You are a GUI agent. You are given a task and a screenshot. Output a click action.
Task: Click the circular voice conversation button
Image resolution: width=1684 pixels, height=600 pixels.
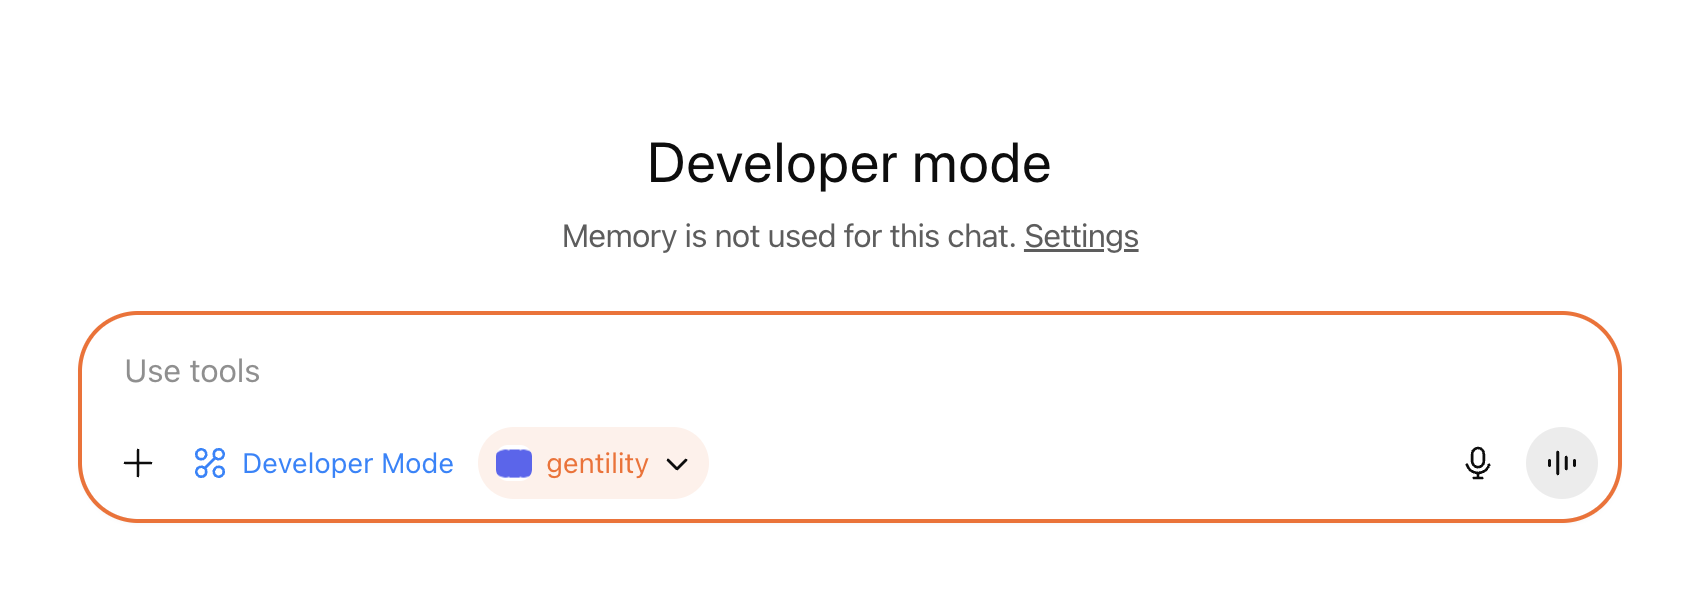[x=1561, y=463]
